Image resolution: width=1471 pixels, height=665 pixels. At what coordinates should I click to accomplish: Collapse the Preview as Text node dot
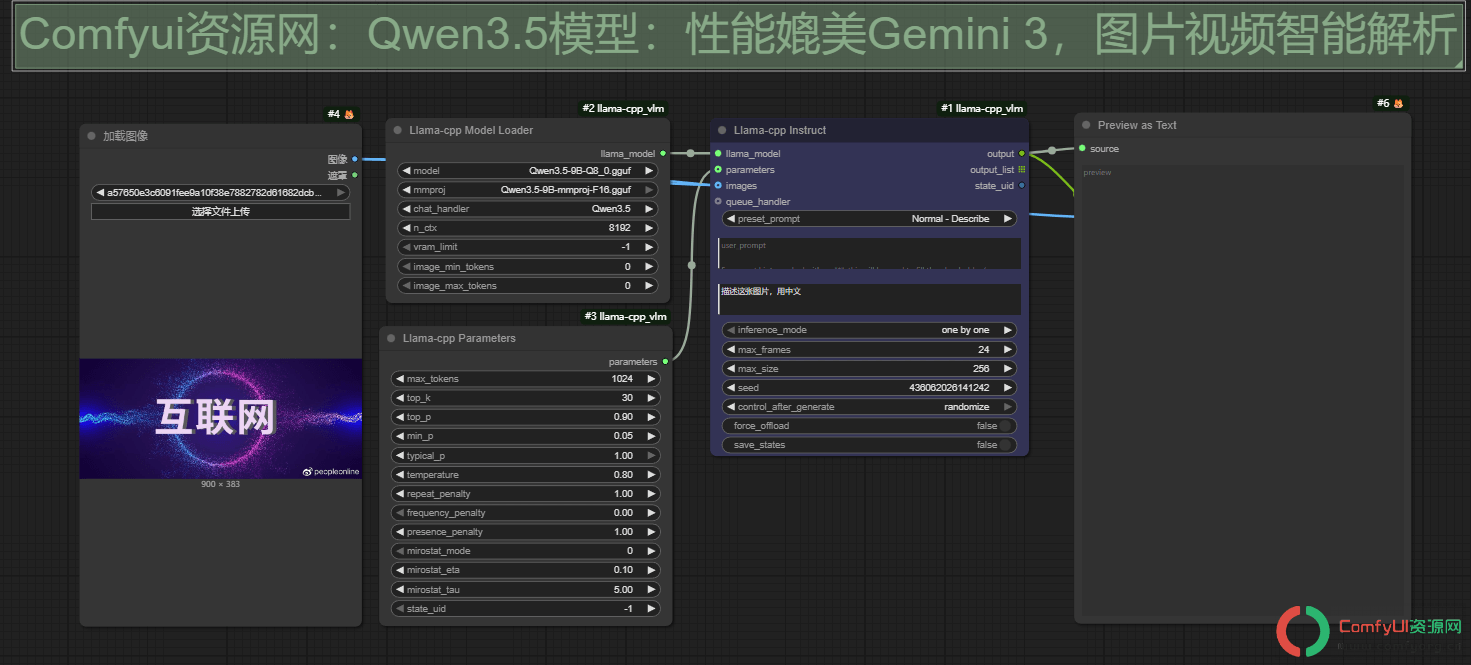click(1086, 125)
